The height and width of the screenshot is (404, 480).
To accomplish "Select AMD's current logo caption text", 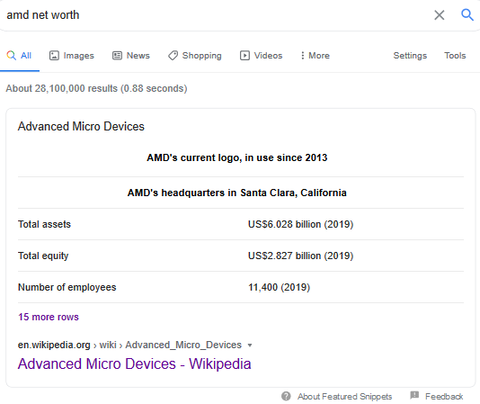I will 237,158.
